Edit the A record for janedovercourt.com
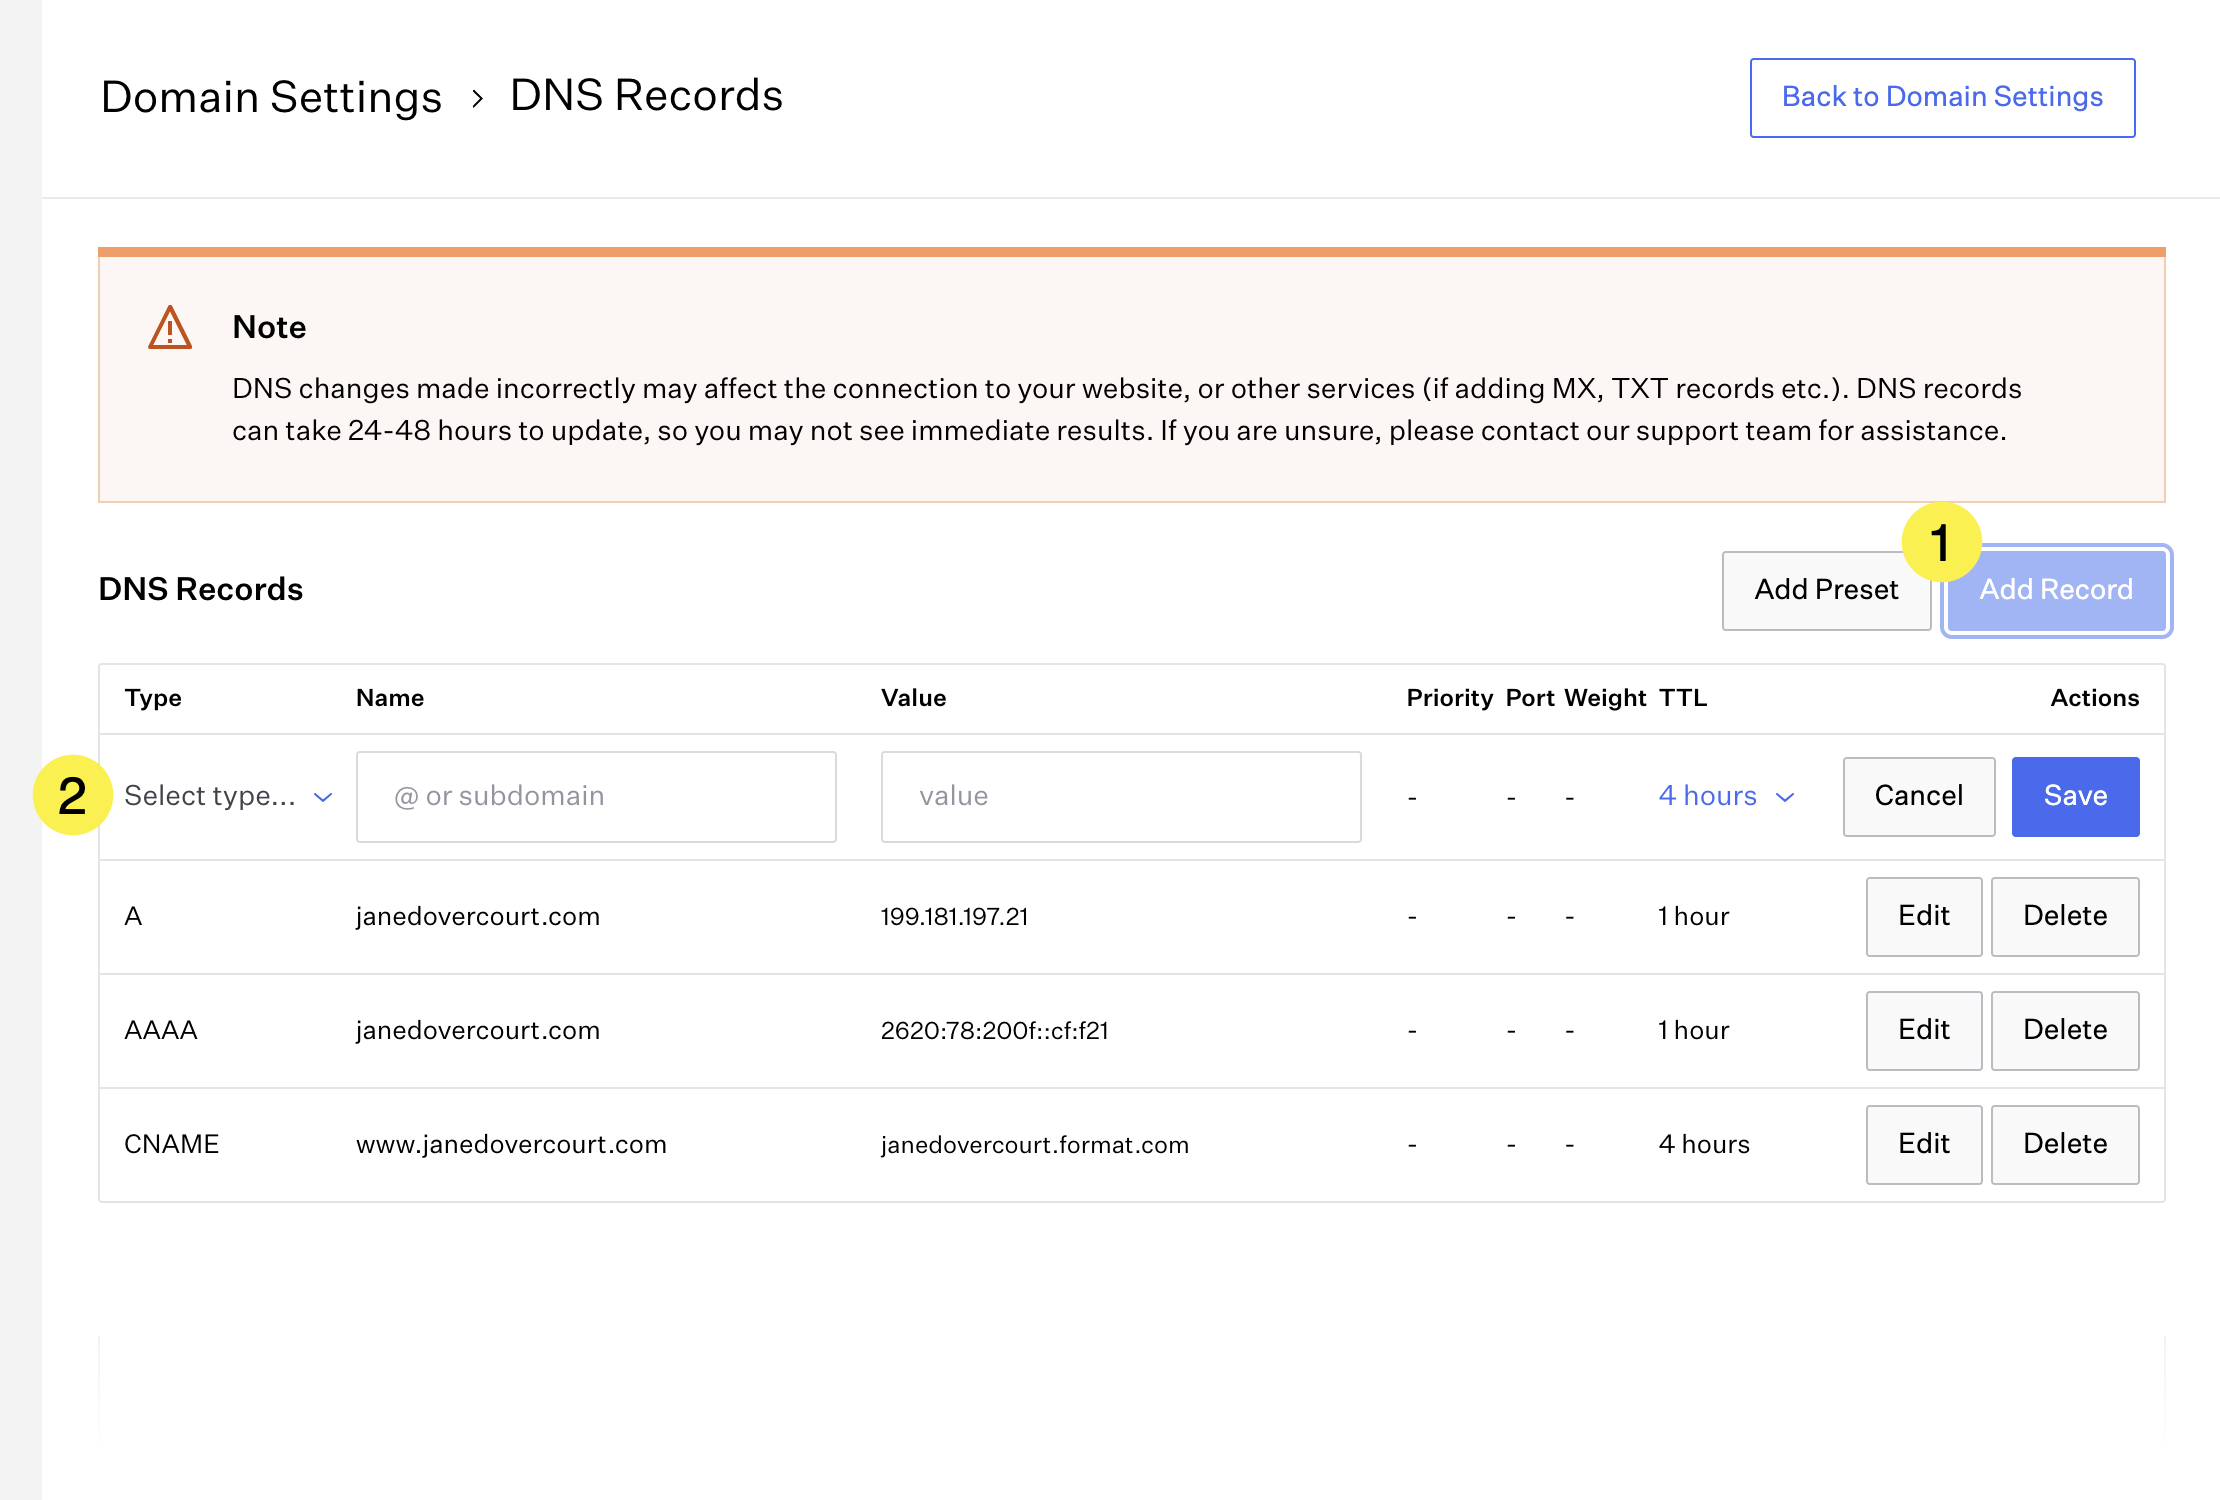2220x1500 pixels. coord(1923,916)
